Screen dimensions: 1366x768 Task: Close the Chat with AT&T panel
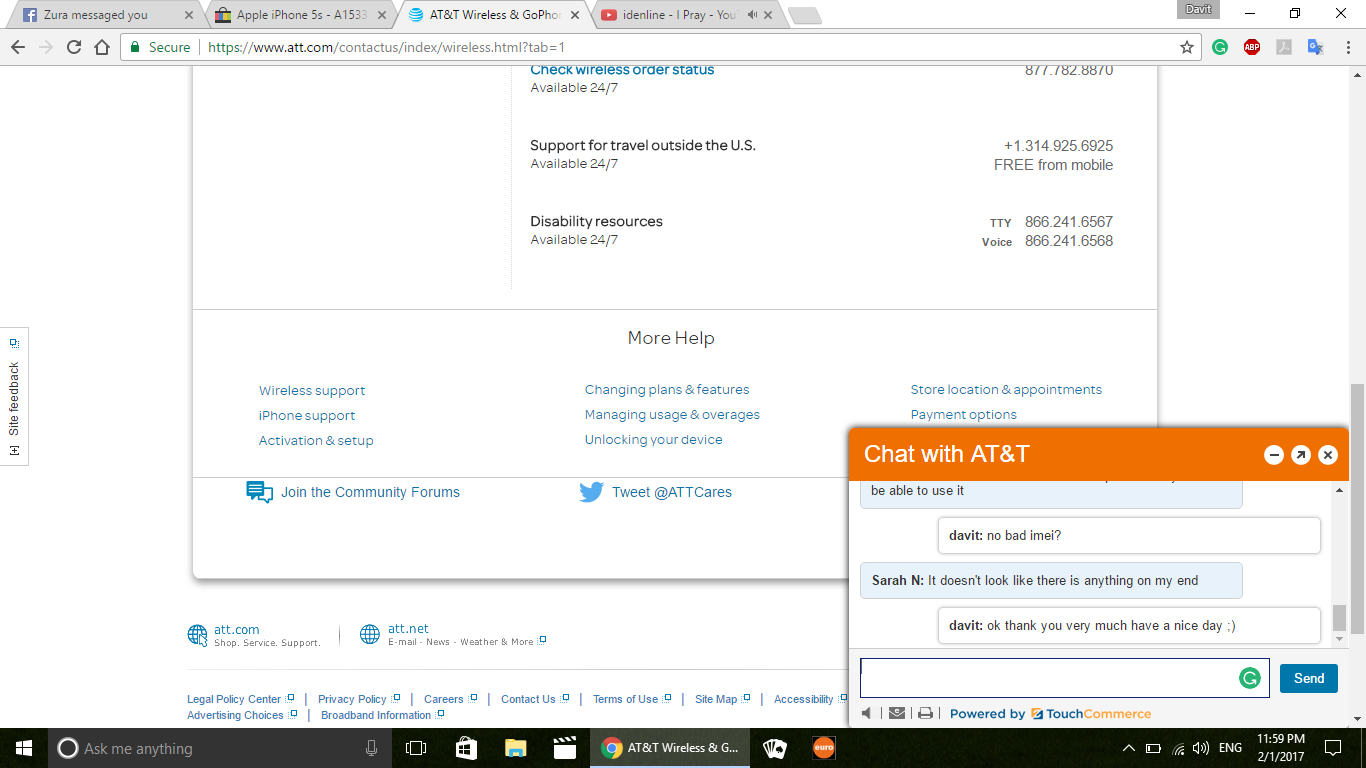[1328, 455]
